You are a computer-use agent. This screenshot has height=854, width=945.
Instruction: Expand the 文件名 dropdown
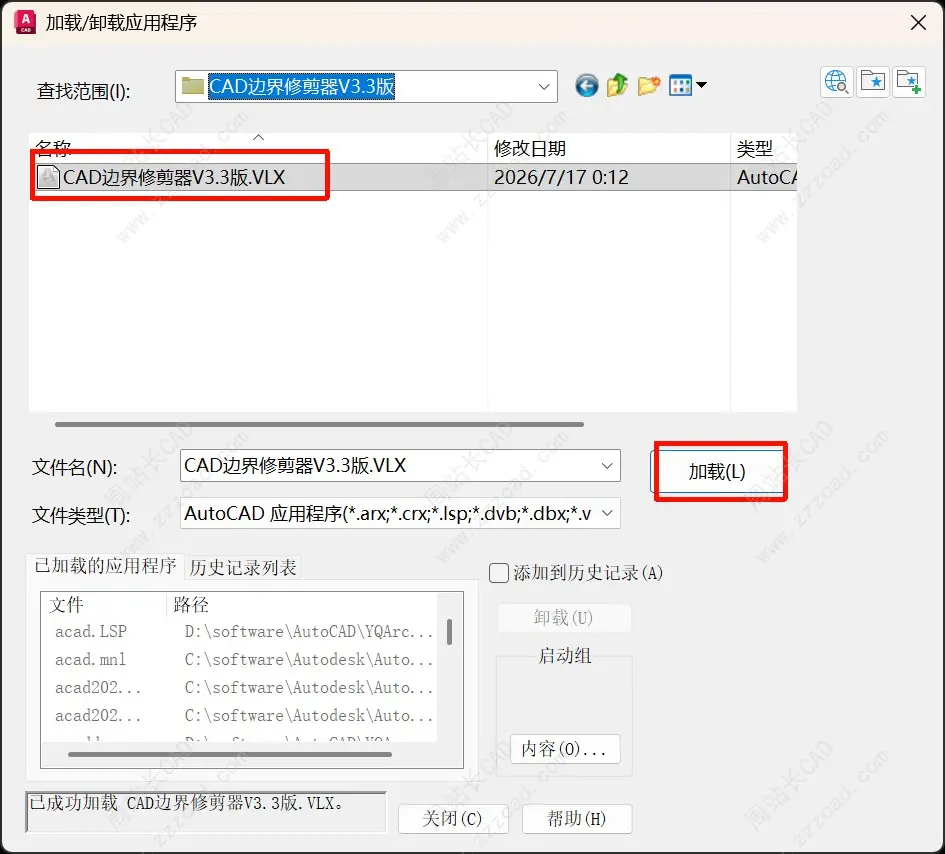[607, 466]
